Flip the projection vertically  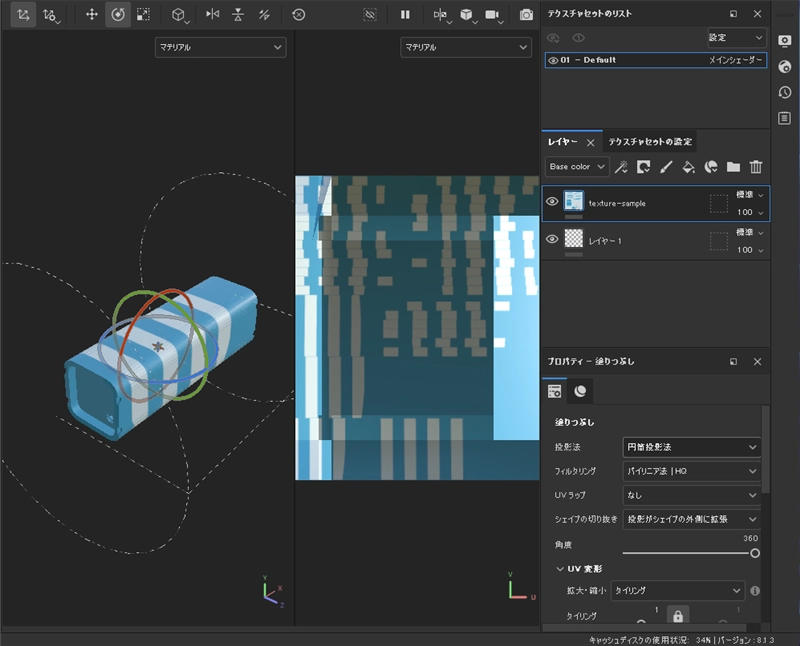click(238, 14)
